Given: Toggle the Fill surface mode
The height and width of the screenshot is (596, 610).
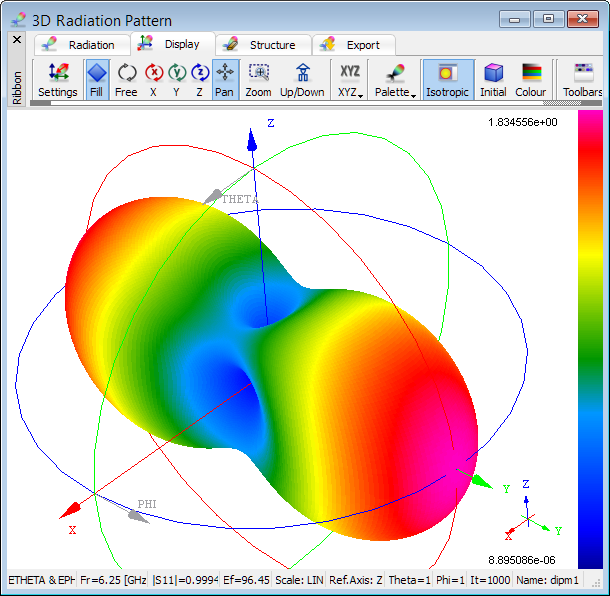Looking at the screenshot, I should coord(96,79).
